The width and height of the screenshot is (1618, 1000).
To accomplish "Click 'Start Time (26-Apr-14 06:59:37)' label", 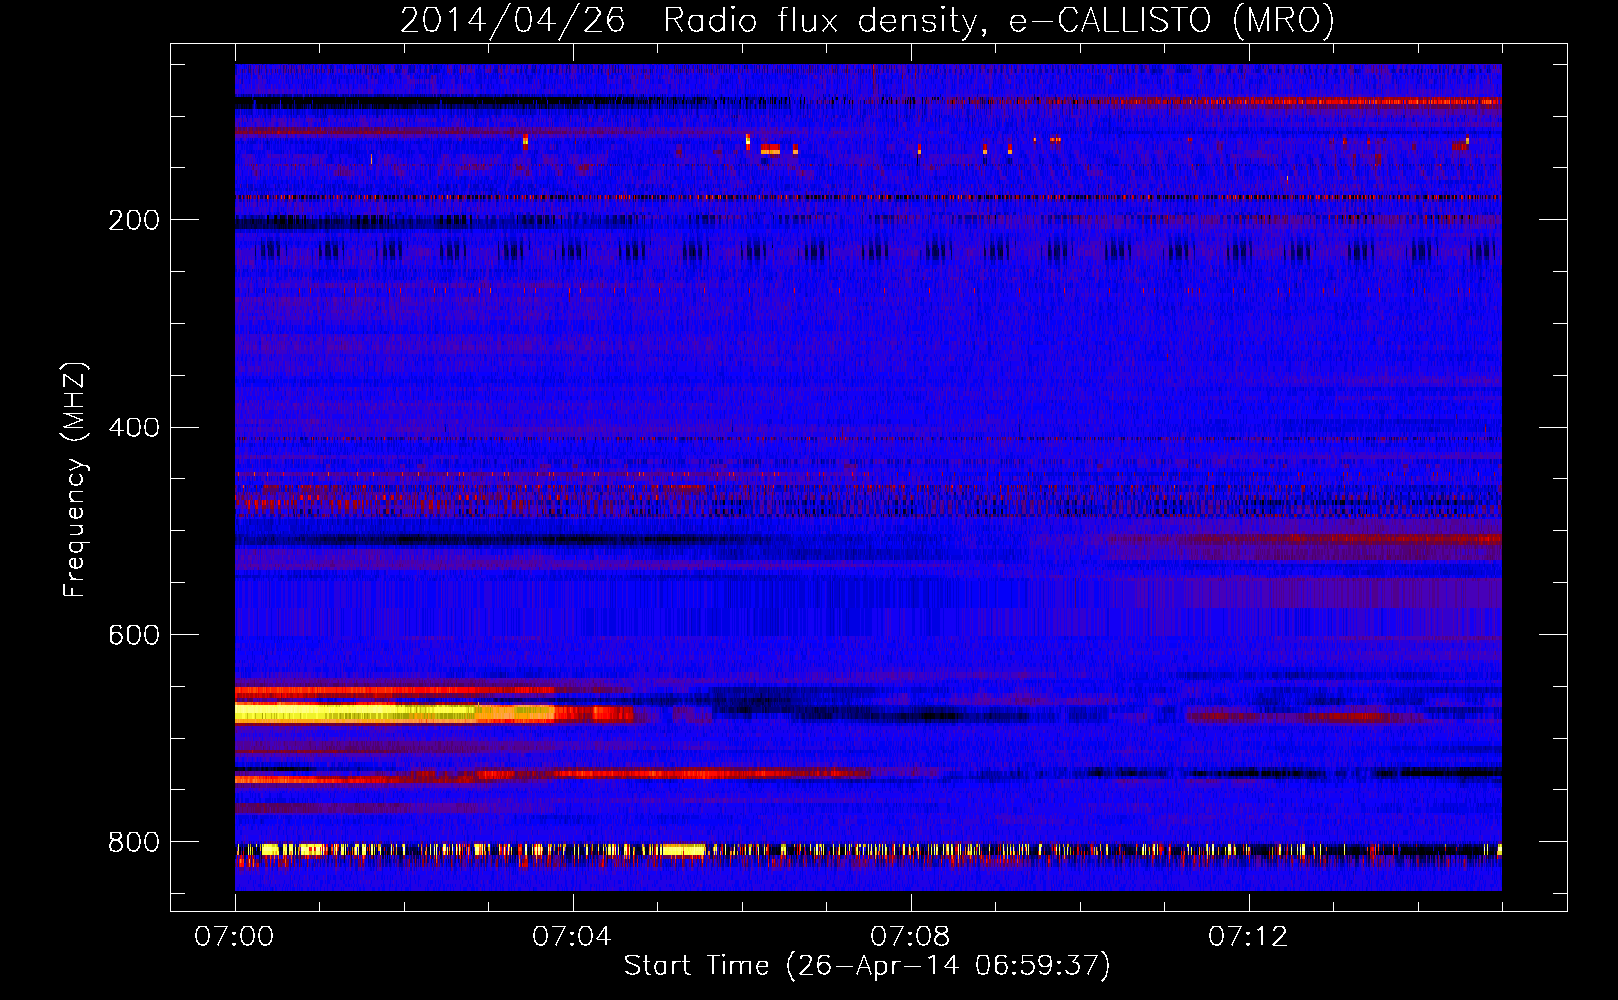I will click(x=867, y=966).
